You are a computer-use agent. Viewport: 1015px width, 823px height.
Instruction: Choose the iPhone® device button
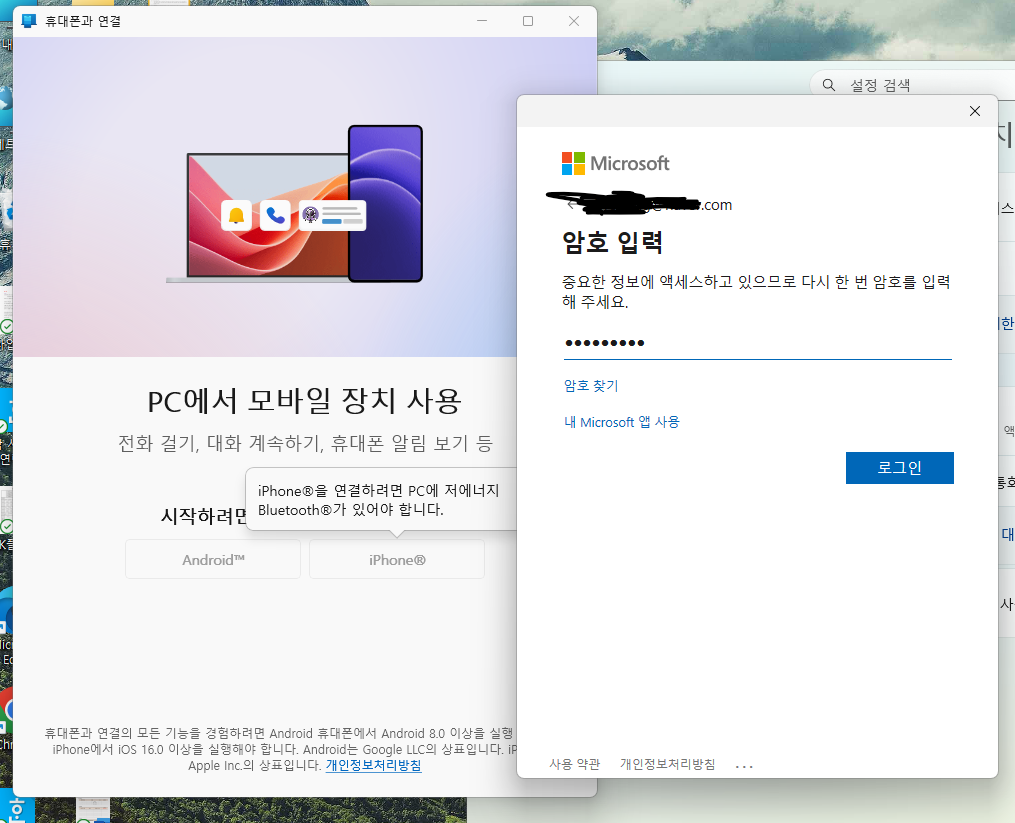[x=397, y=559]
